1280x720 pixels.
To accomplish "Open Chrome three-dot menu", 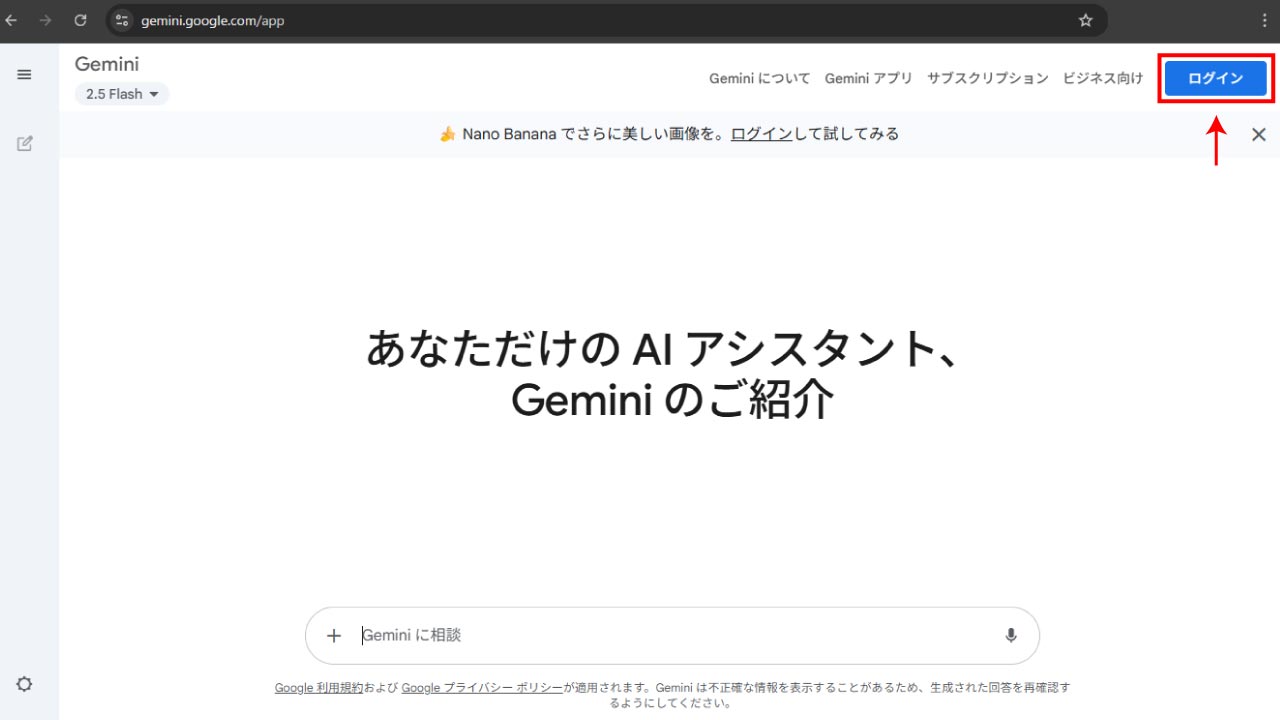I will click(x=1266, y=20).
